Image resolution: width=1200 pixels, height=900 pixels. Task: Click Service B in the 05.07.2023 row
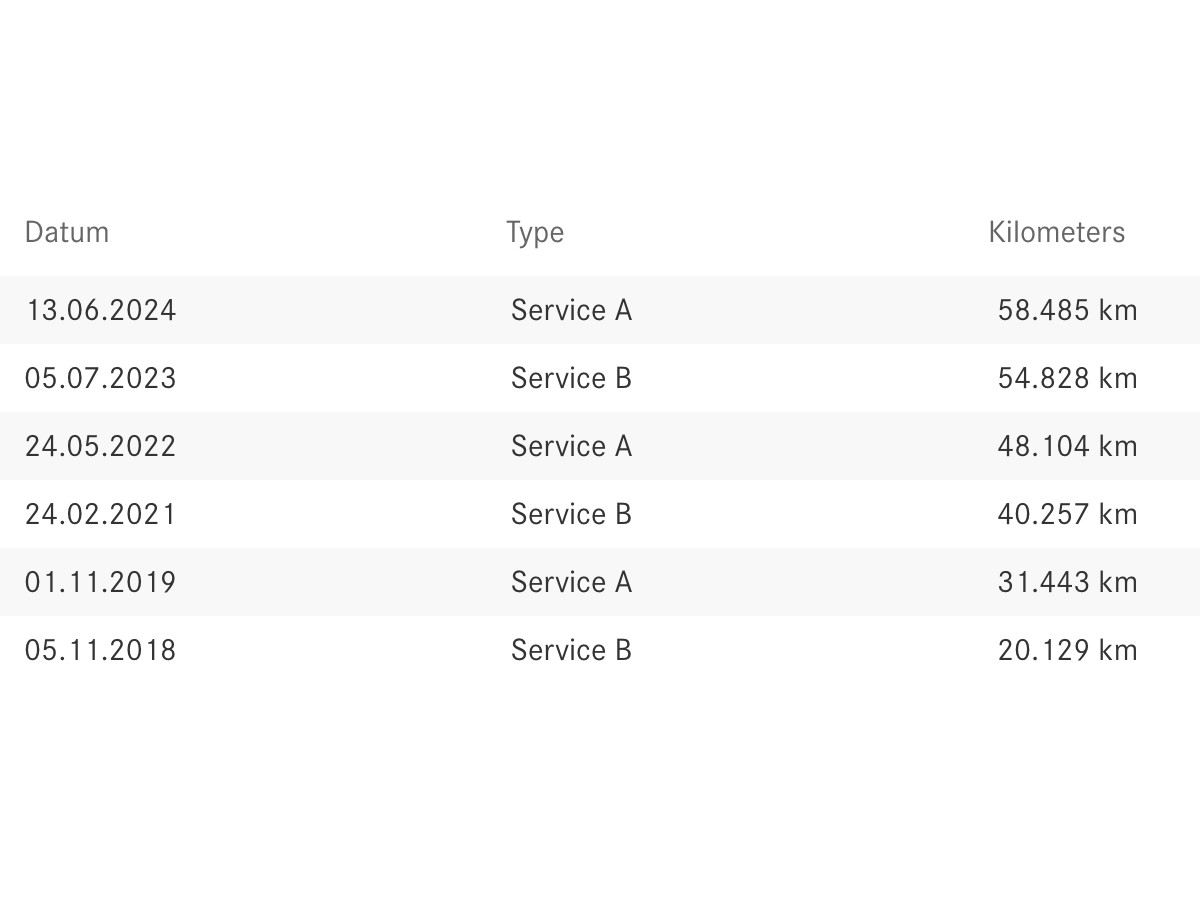(571, 378)
